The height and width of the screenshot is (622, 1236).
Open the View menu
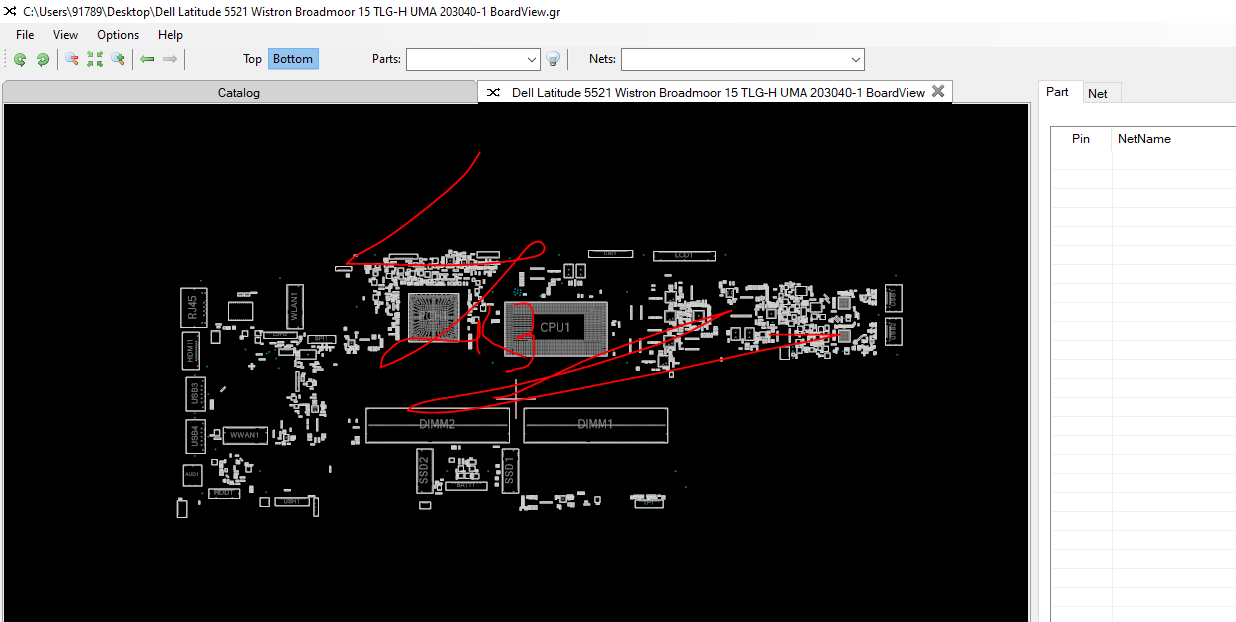tap(65, 35)
